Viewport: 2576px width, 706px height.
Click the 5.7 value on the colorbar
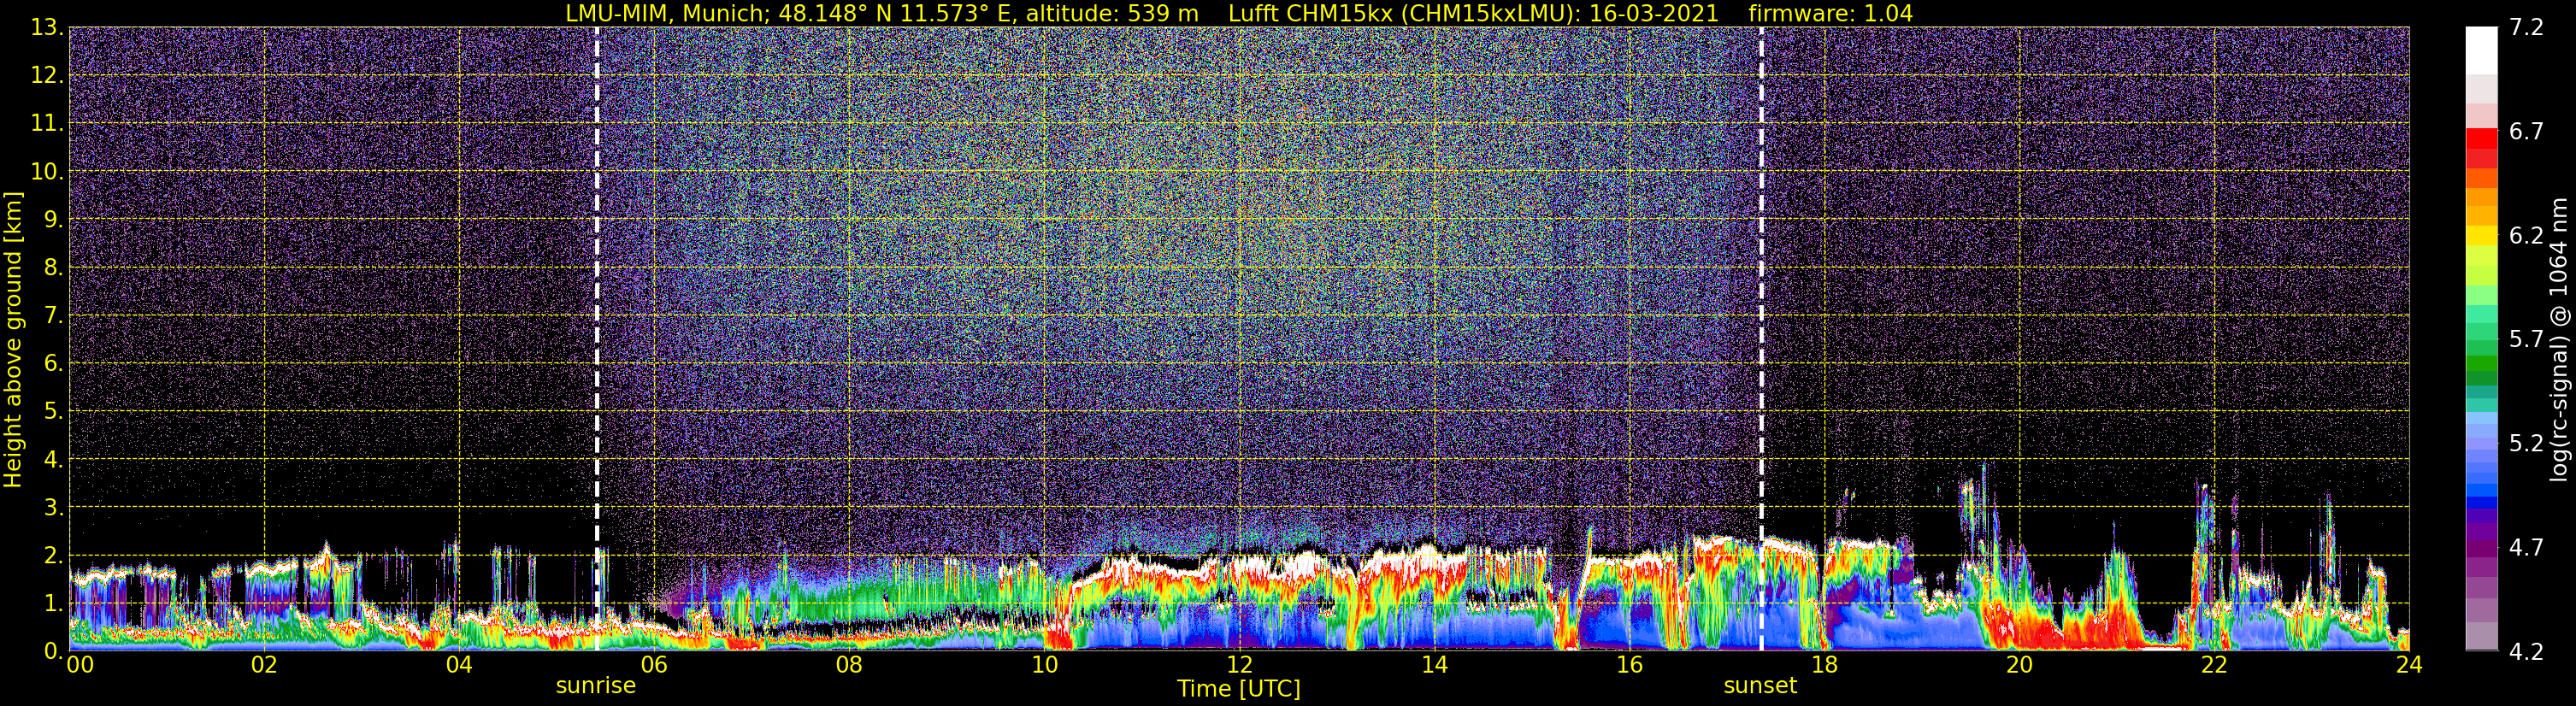coord(2526,340)
